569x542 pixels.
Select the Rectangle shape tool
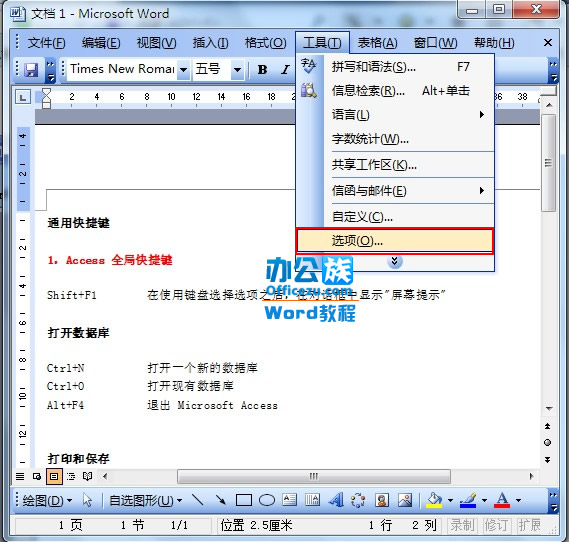(x=244, y=500)
